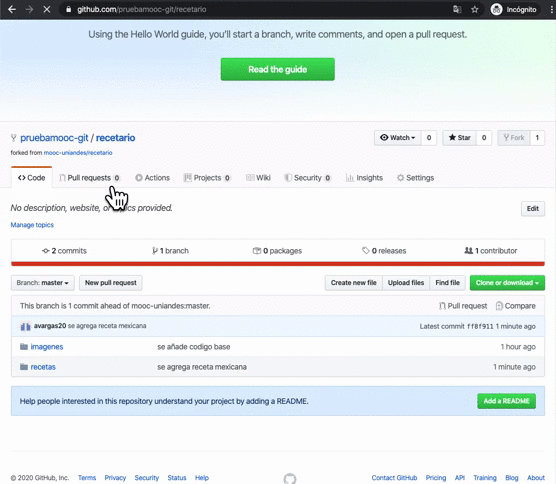Open 'se añade codigo base' commit
The width and height of the screenshot is (556, 484).
pyautogui.click(x=194, y=347)
